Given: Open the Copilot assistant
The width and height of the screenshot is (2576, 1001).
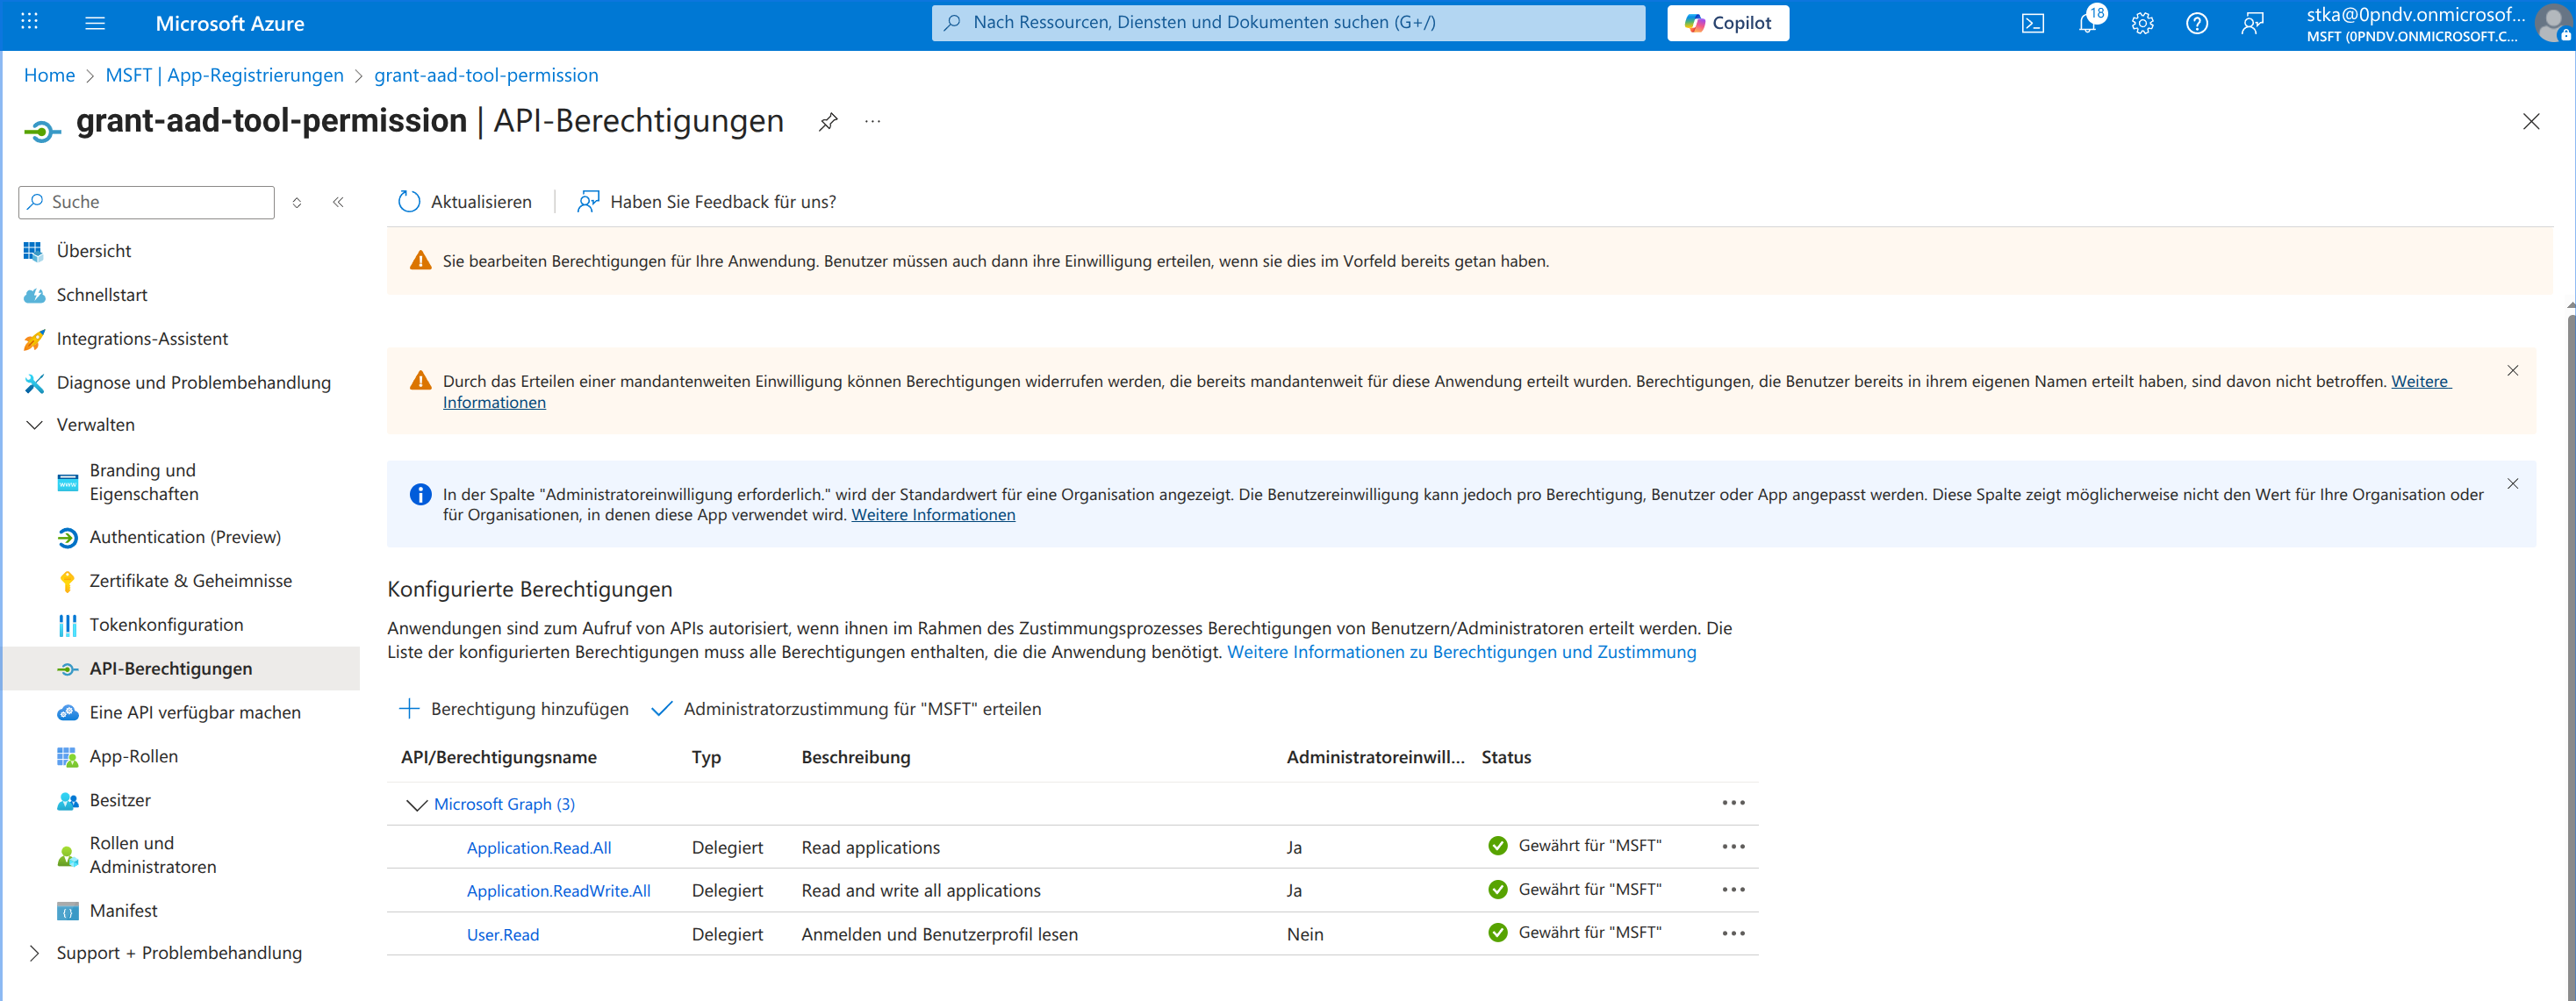Looking at the screenshot, I should (x=1728, y=22).
